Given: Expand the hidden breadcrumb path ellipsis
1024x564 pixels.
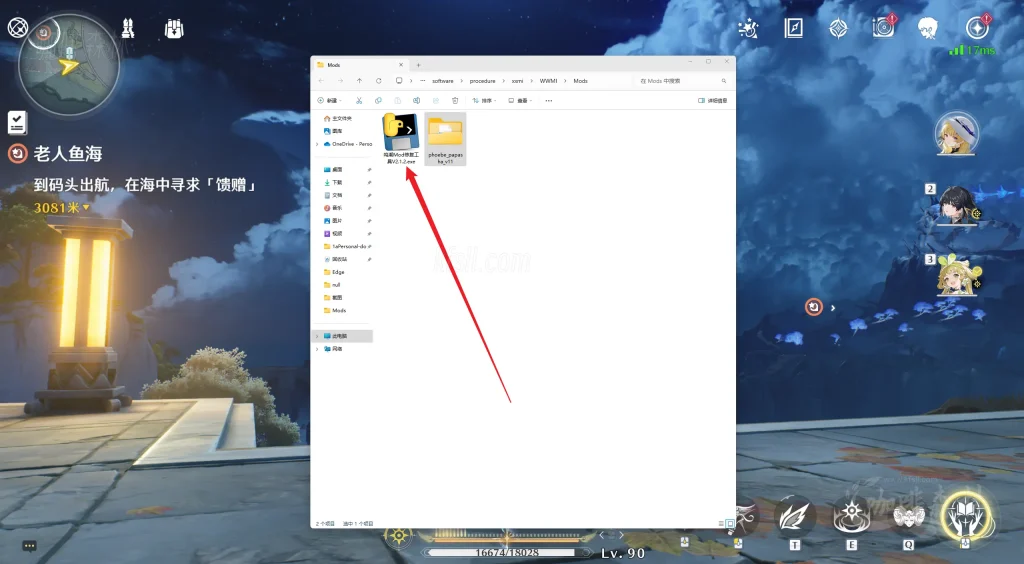Looking at the screenshot, I should pos(423,81).
